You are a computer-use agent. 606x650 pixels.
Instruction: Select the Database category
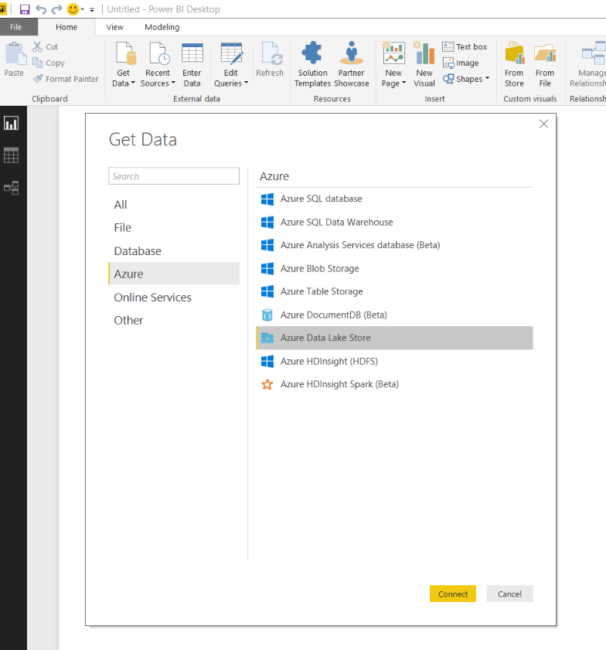[x=174, y=251]
